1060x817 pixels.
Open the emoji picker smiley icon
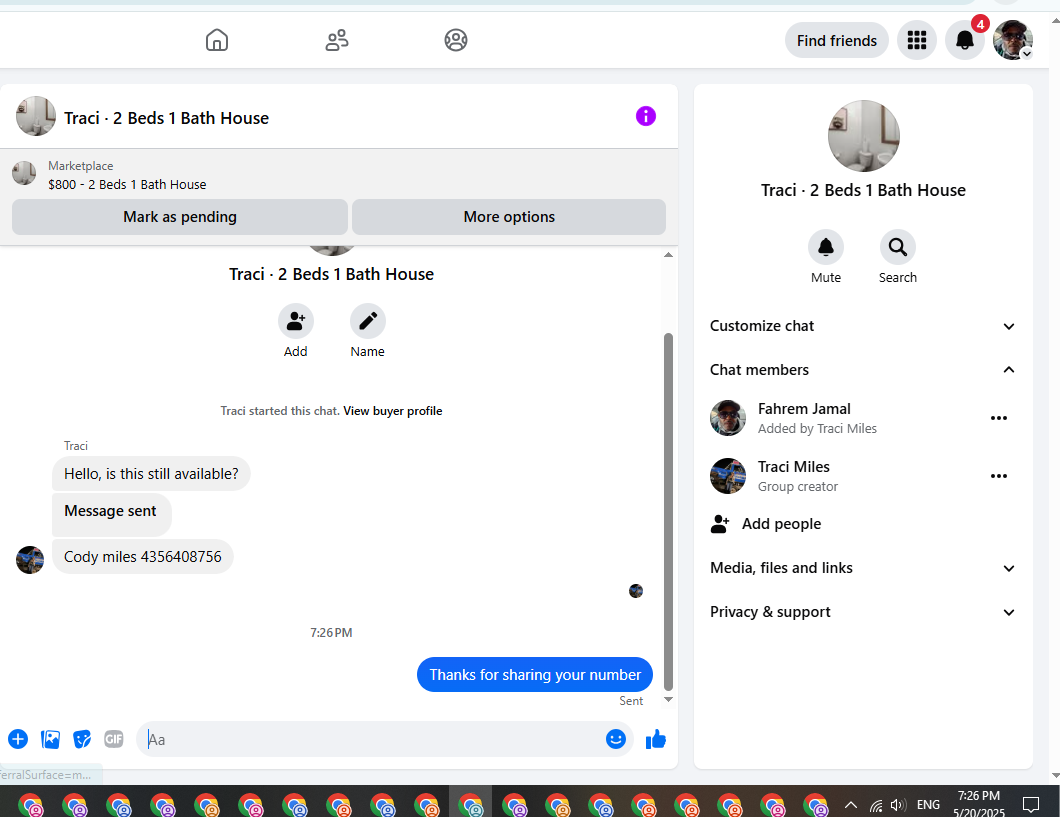(616, 739)
